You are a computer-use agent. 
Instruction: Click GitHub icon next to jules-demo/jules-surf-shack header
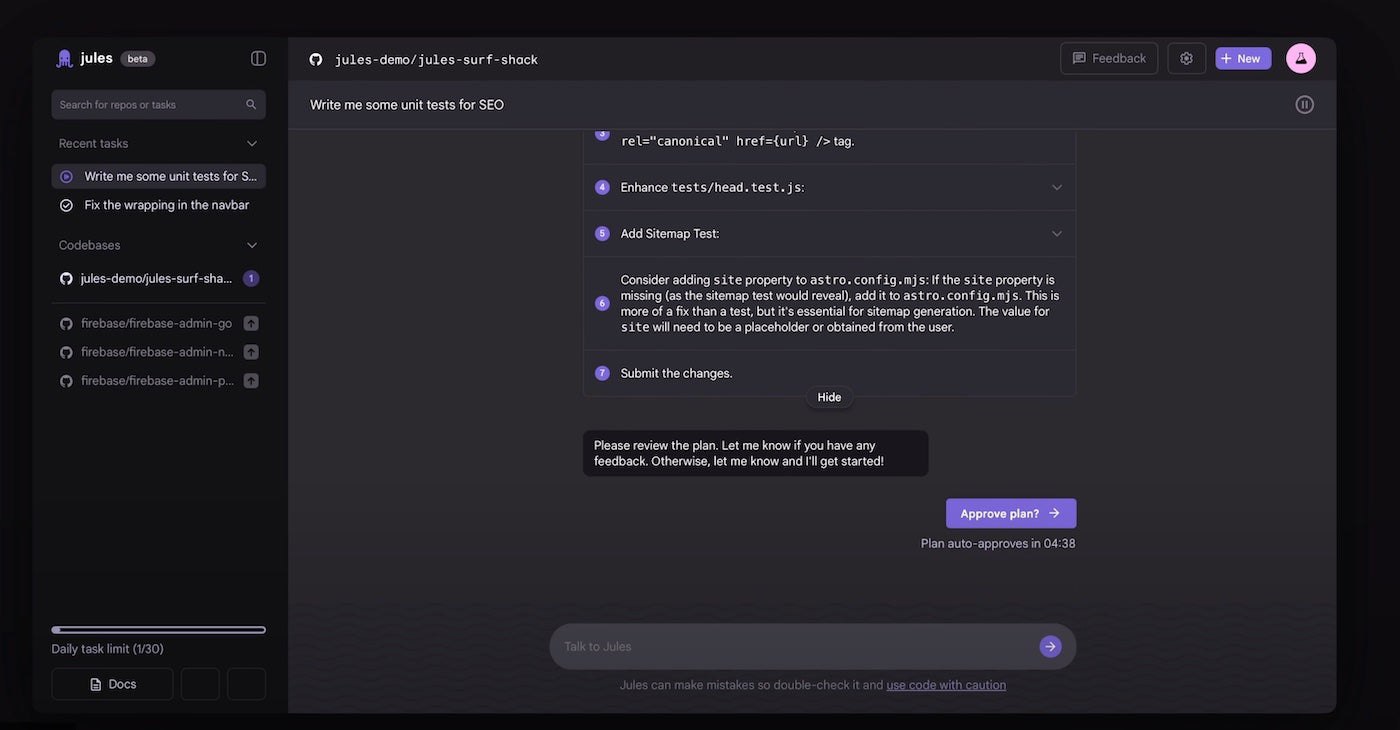coord(316,59)
